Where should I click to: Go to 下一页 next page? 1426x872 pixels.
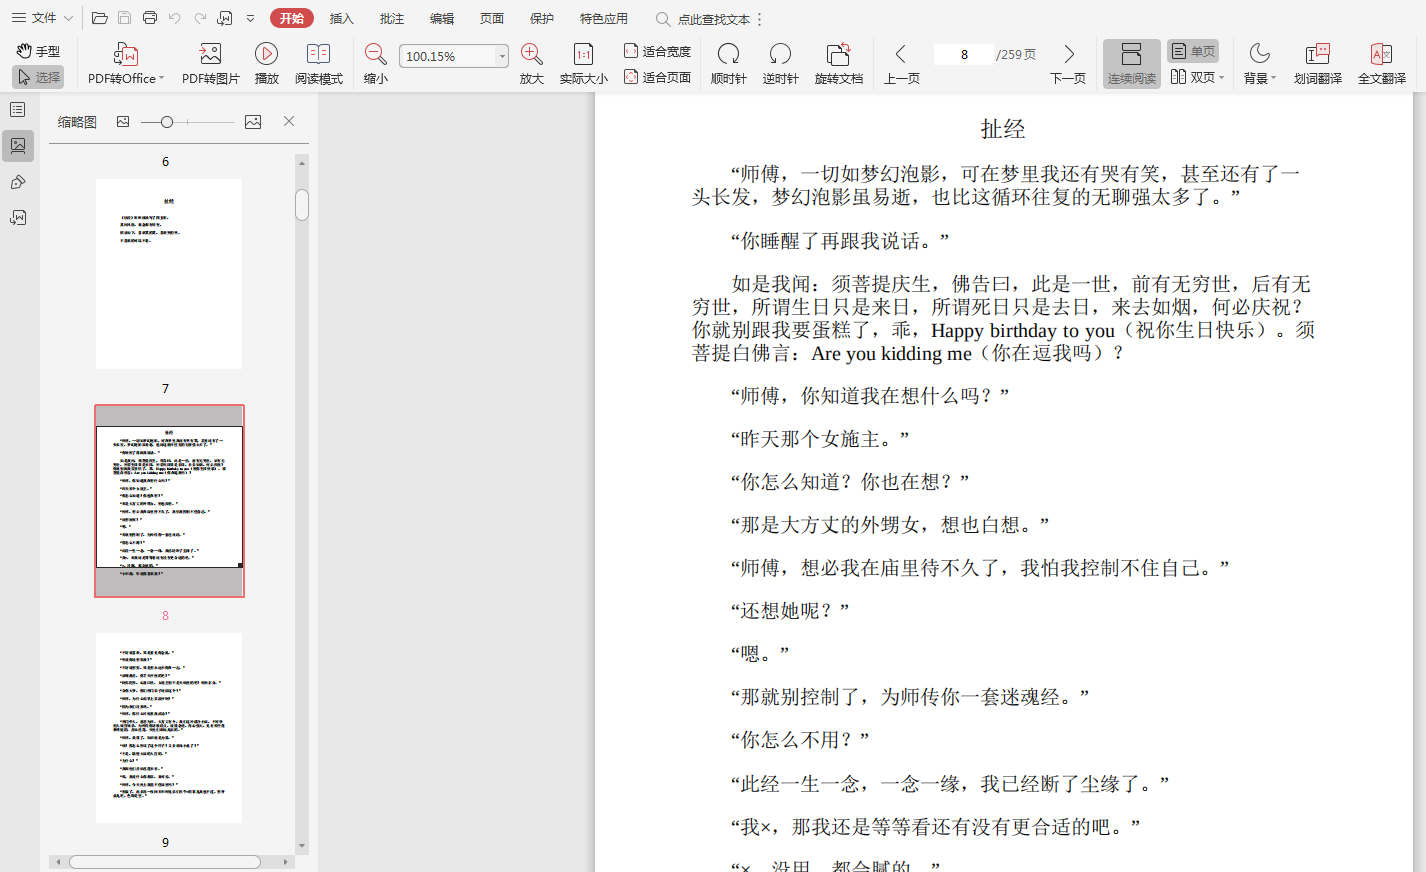(1068, 64)
